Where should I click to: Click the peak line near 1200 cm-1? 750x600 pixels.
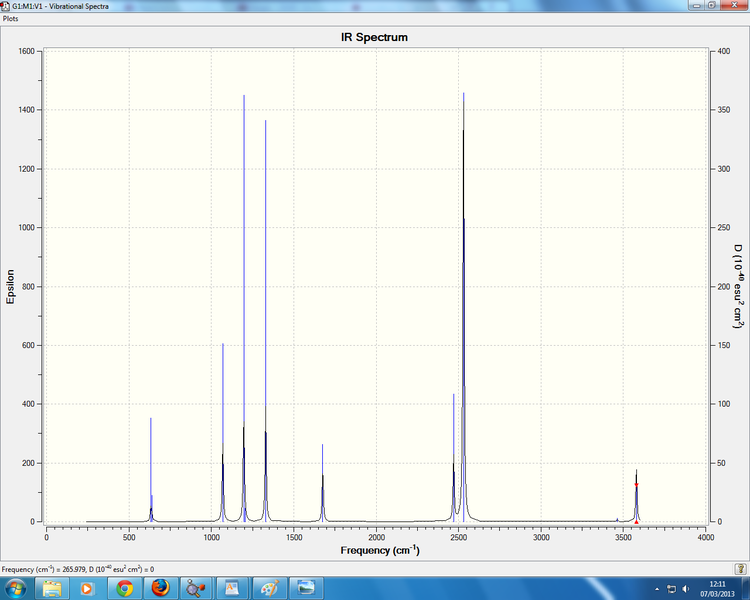coord(244,306)
